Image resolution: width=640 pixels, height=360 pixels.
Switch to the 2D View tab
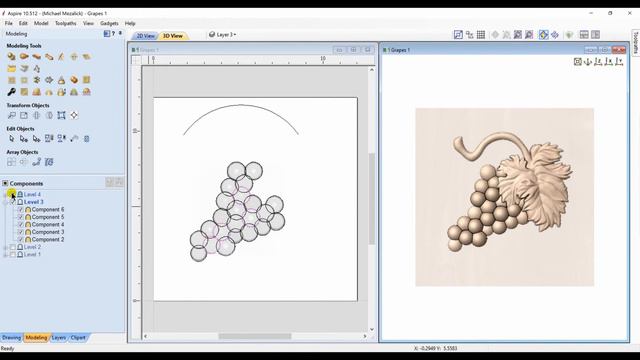[145, 36]
